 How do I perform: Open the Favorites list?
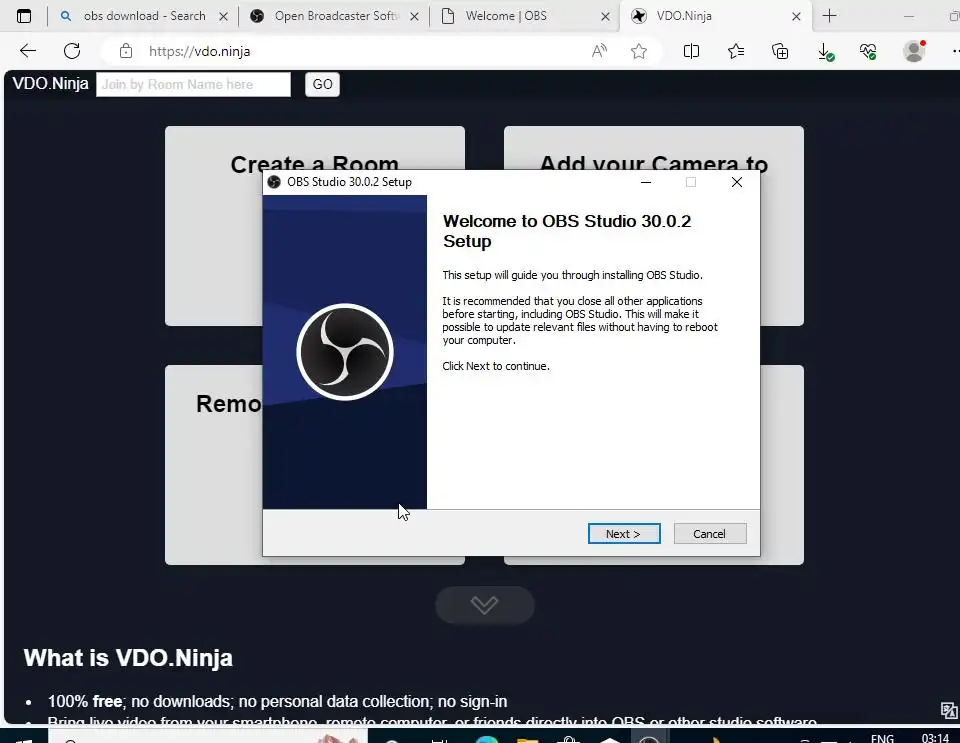[x=736, y=51]
